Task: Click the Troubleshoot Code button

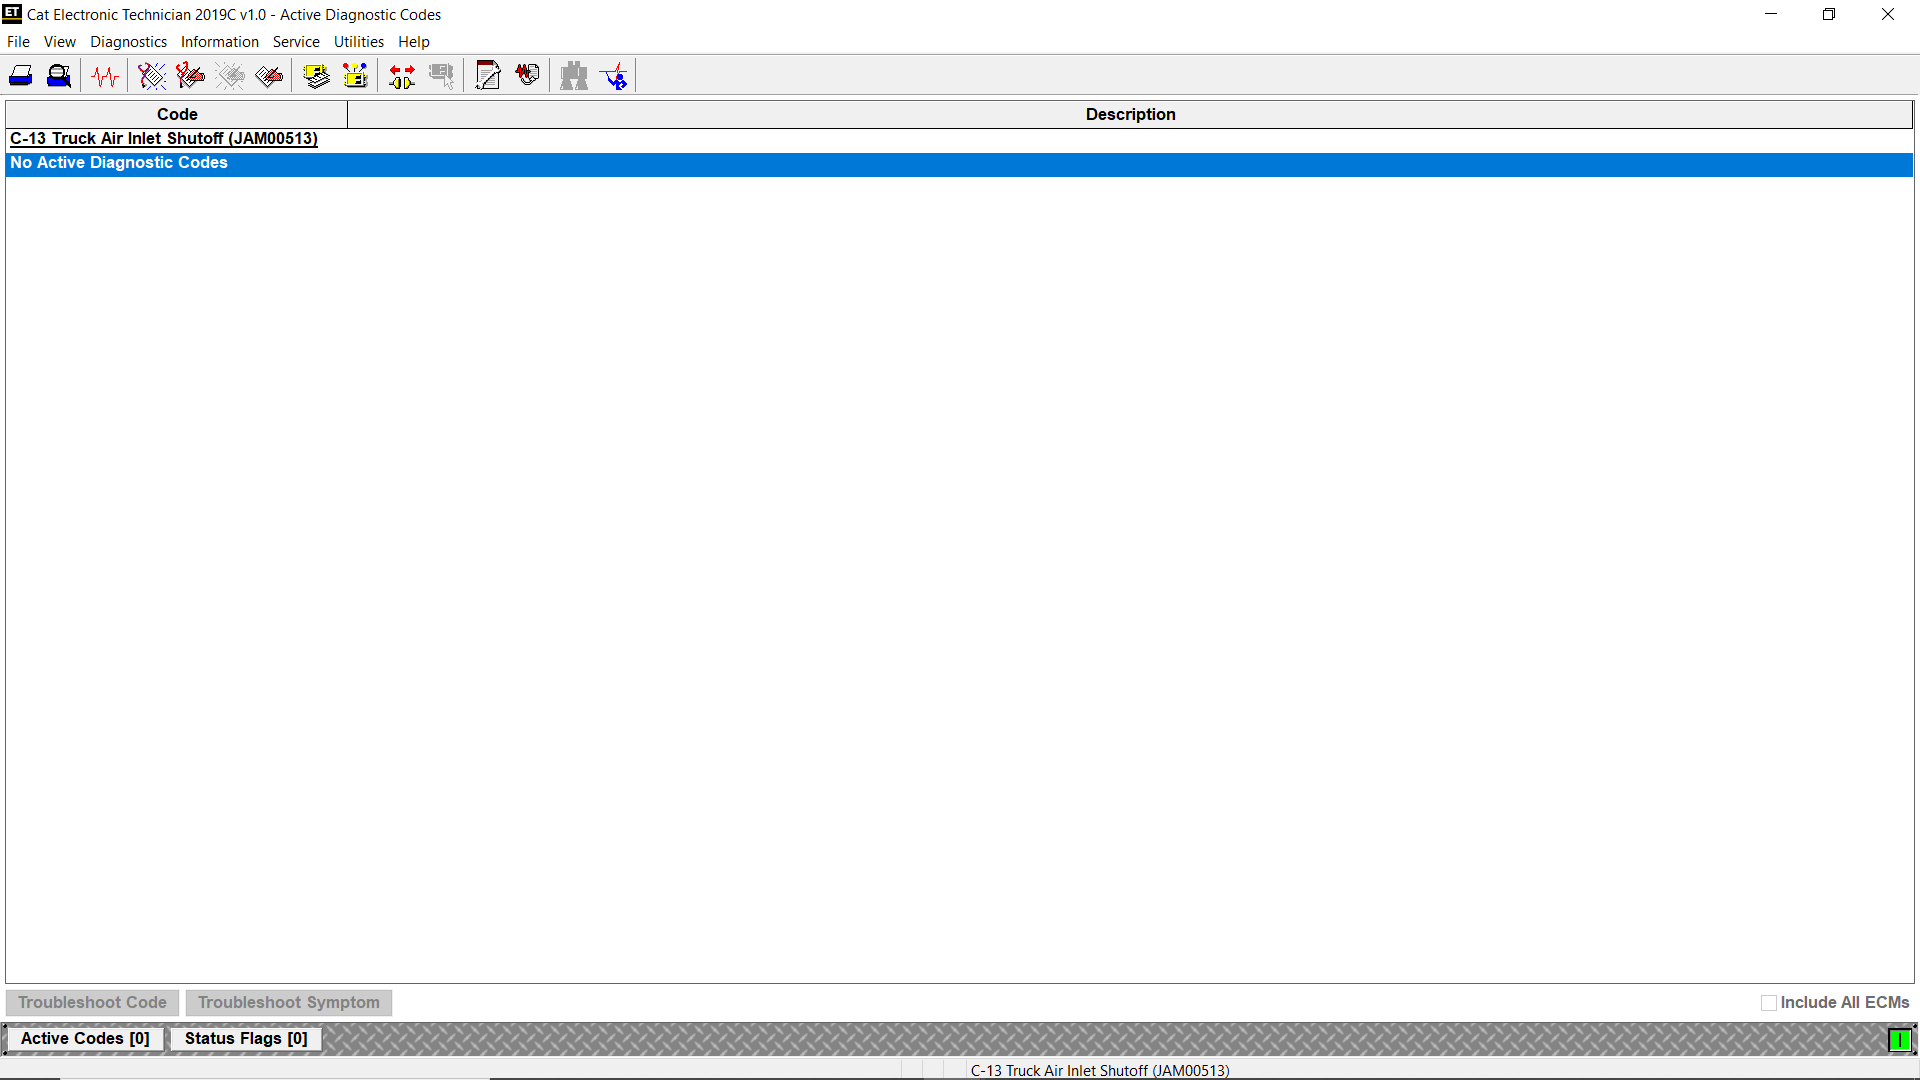Action: [92, 1003]
